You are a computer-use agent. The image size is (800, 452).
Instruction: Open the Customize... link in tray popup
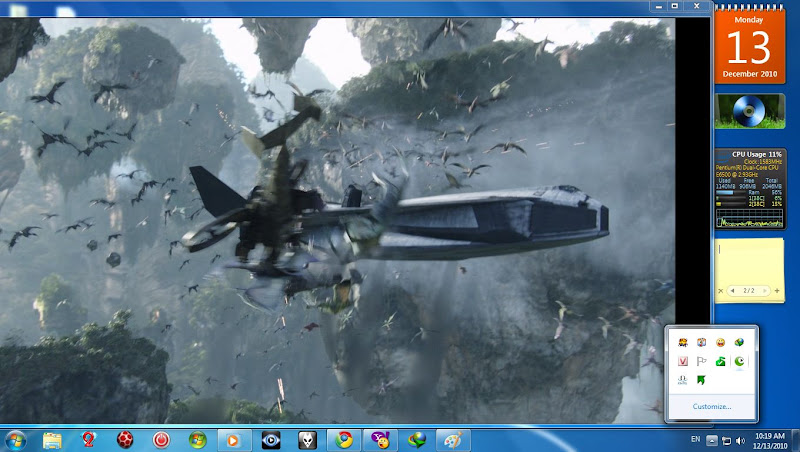click(712, 407)
